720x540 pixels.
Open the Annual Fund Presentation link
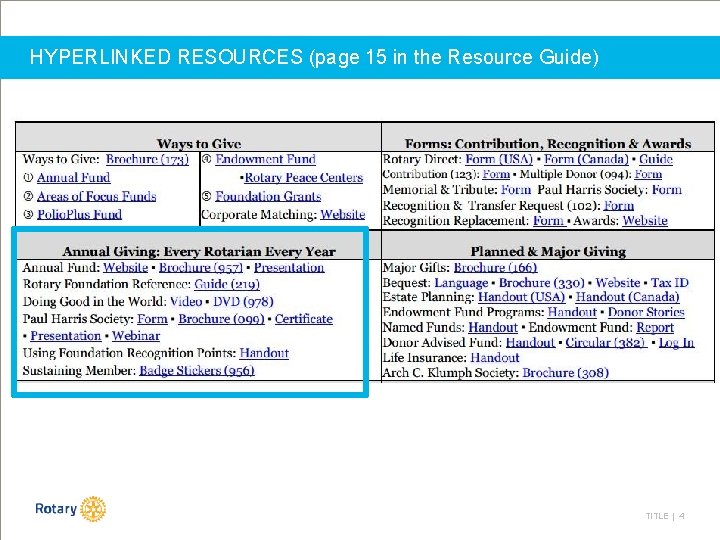(289, 268)
